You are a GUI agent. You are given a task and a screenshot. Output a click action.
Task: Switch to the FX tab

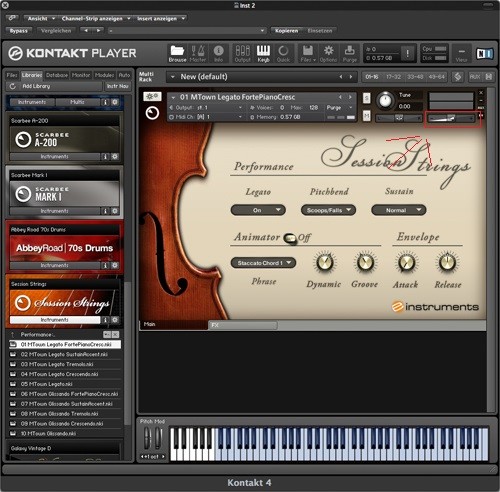(243, 325)
